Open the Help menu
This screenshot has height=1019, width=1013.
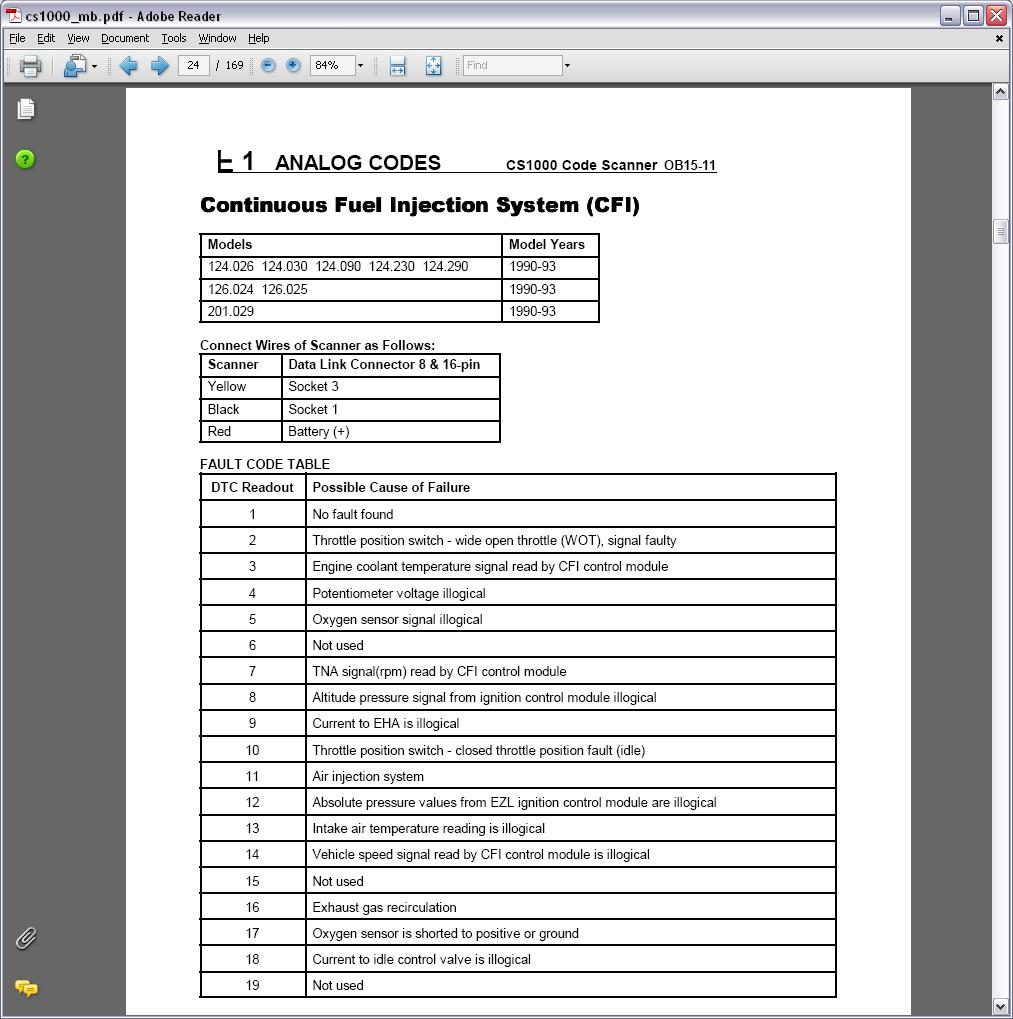tap(259, 38)
